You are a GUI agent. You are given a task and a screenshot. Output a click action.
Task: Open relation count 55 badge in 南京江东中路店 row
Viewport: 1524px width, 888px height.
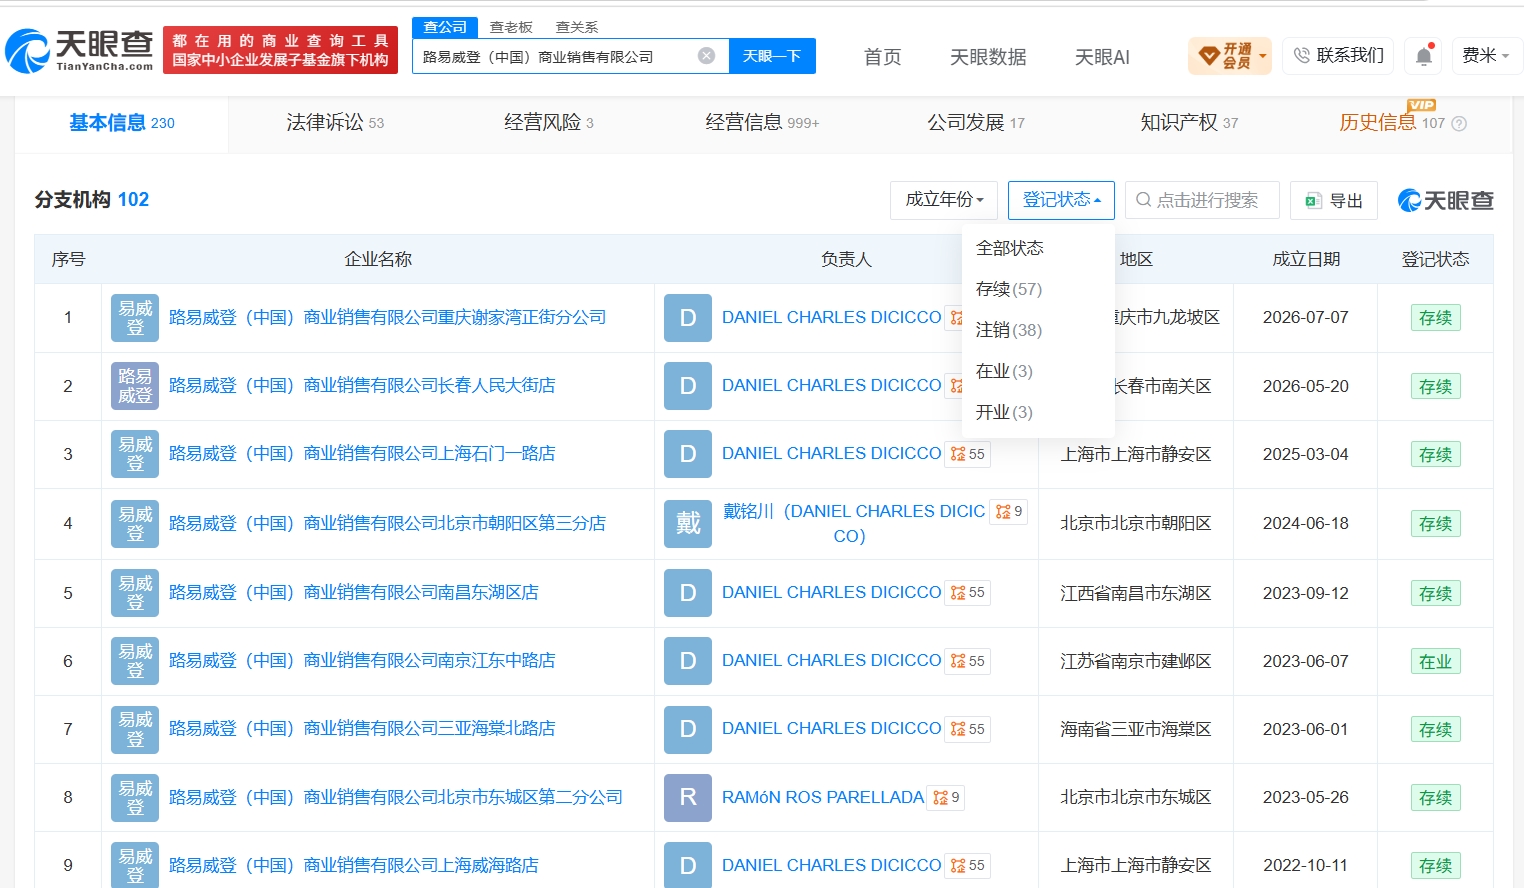point(968,661)
